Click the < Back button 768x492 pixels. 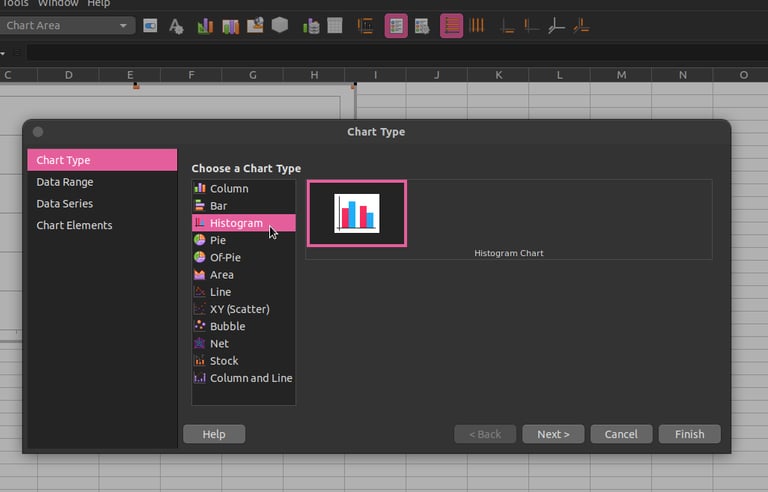[485, 434]
